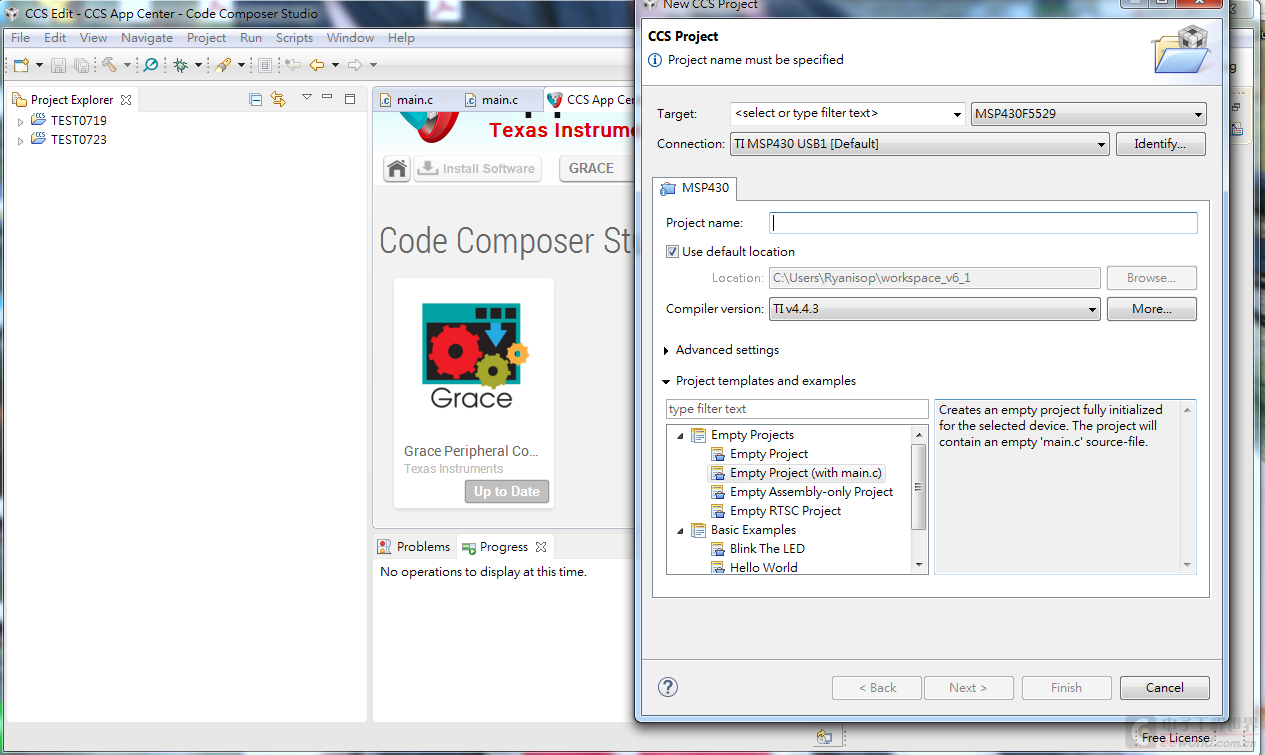1265x755 pixels.
Task: Open the Window menu
Action: point(350,38)
